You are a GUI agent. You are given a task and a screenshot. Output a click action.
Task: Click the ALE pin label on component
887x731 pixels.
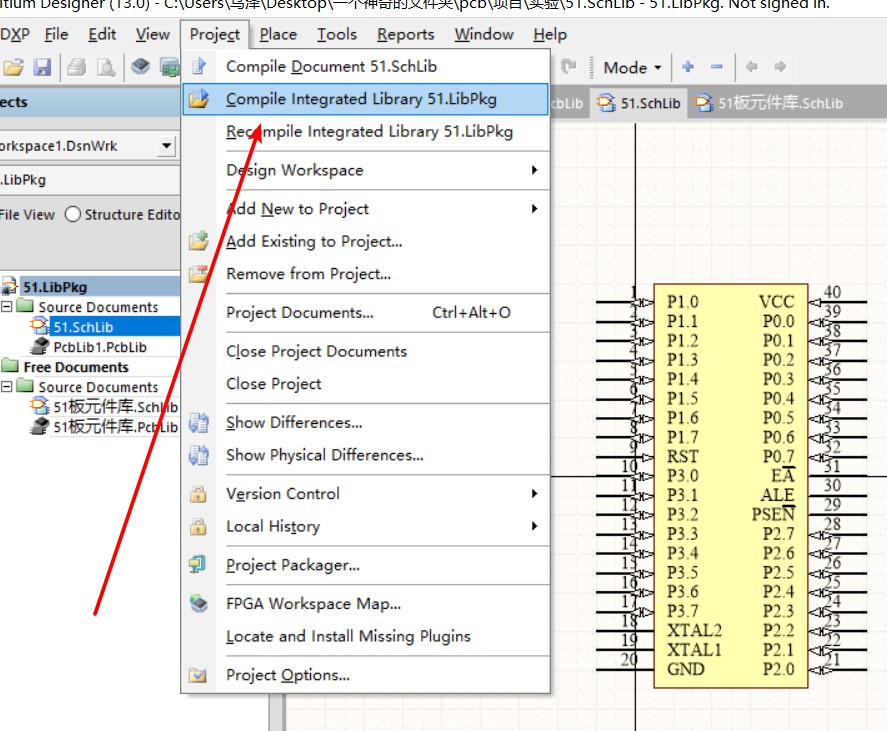coord(777,494)
